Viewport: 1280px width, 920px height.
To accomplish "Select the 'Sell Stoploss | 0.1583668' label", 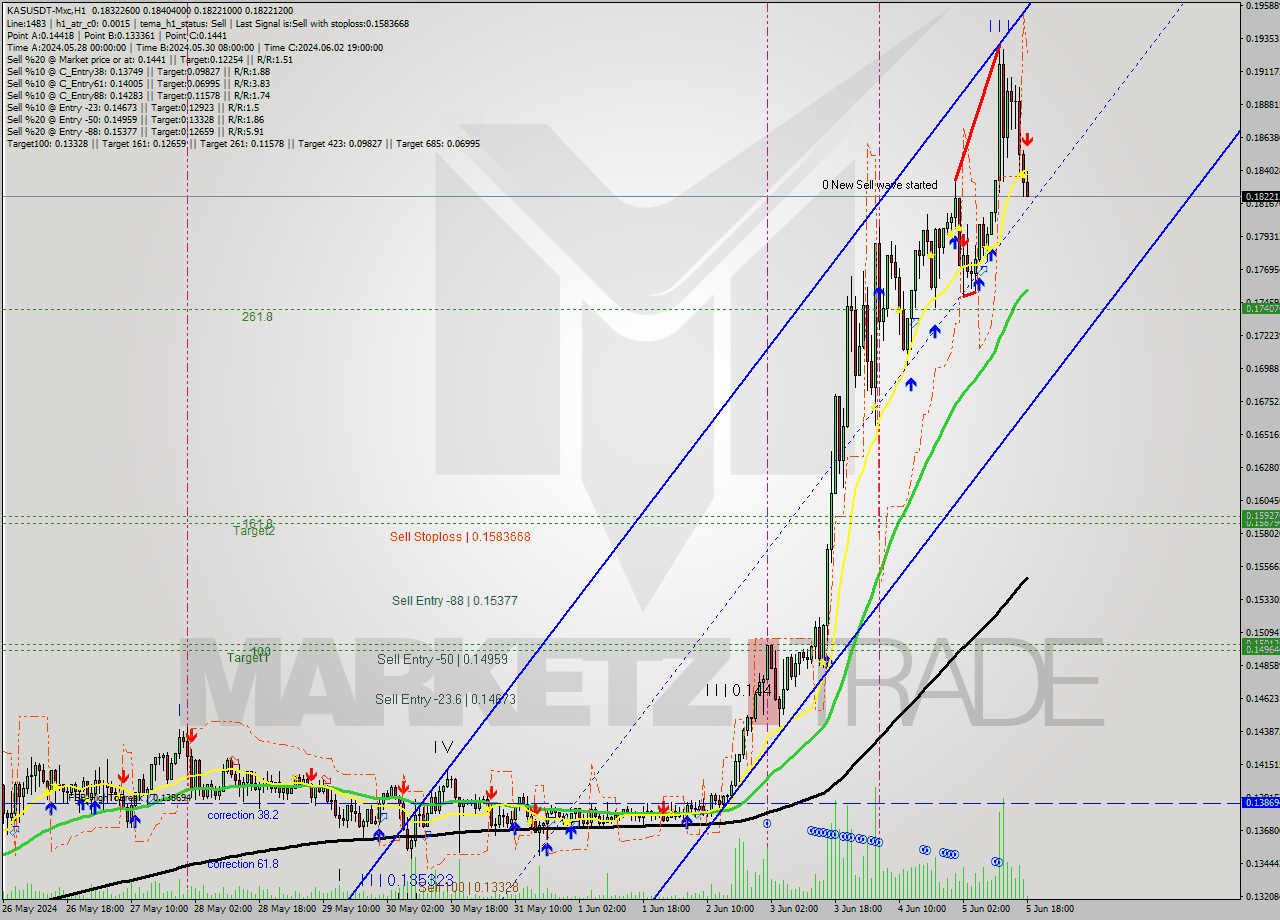I will click(460, 537).
